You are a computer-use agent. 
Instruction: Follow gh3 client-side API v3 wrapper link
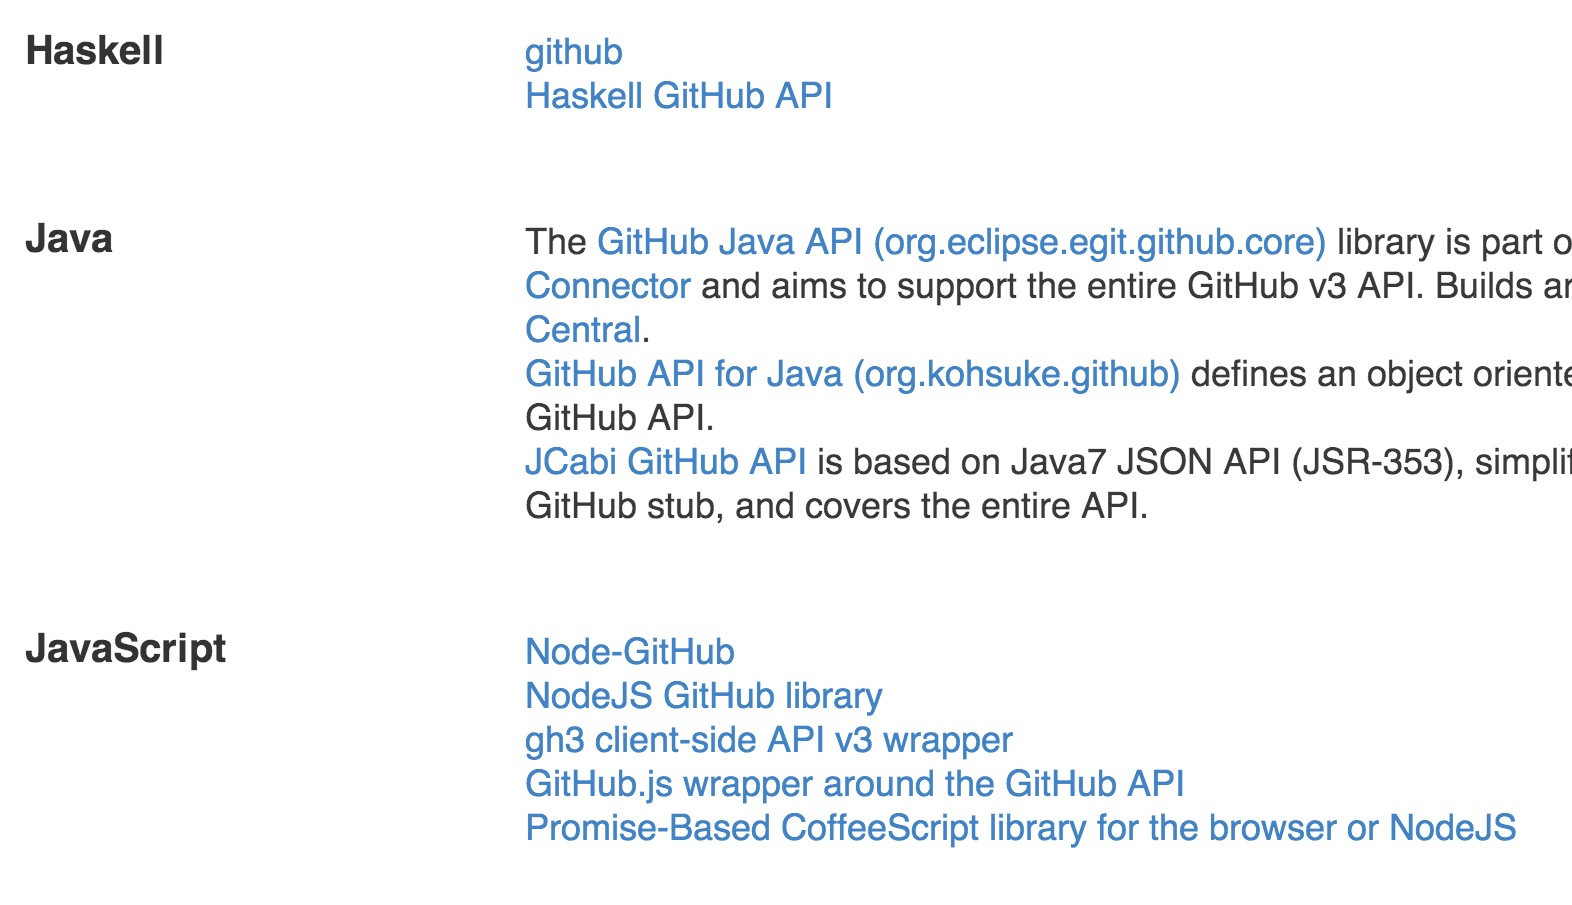pyautogui.click(x=769, y=740)
